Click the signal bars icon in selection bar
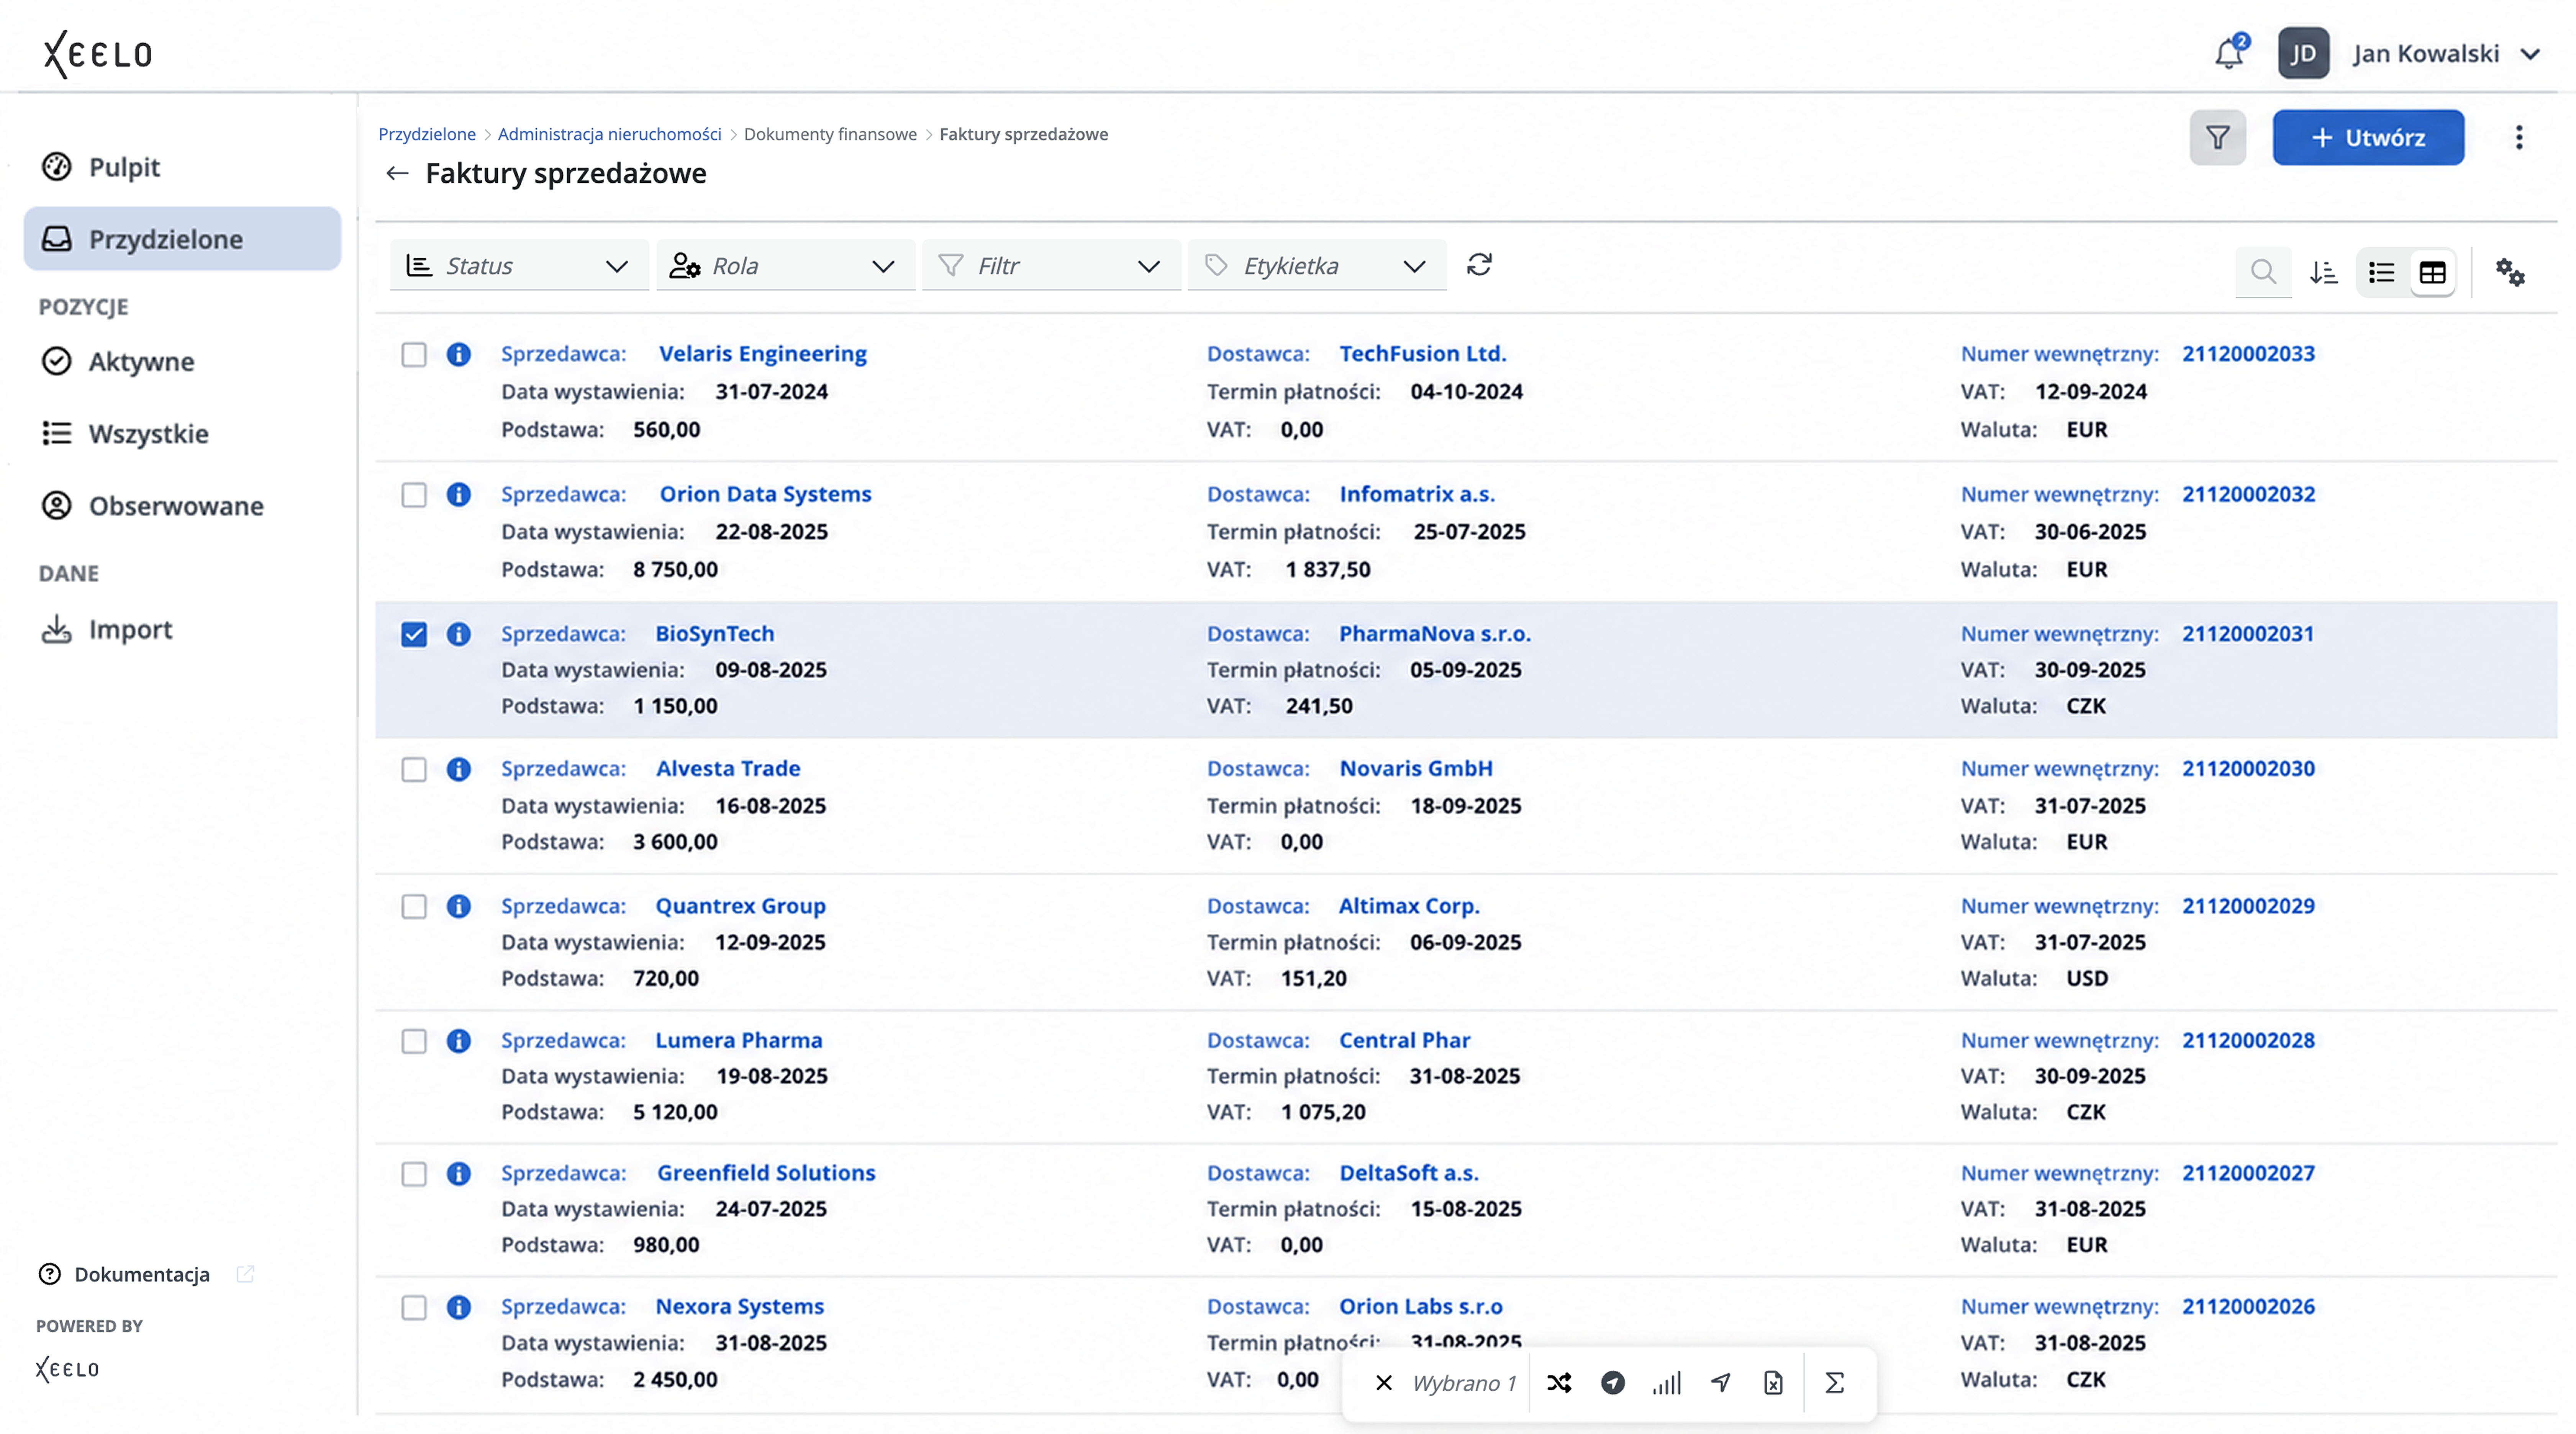Viewport: 2576px width, 1434px height. click(1666, 1383)
